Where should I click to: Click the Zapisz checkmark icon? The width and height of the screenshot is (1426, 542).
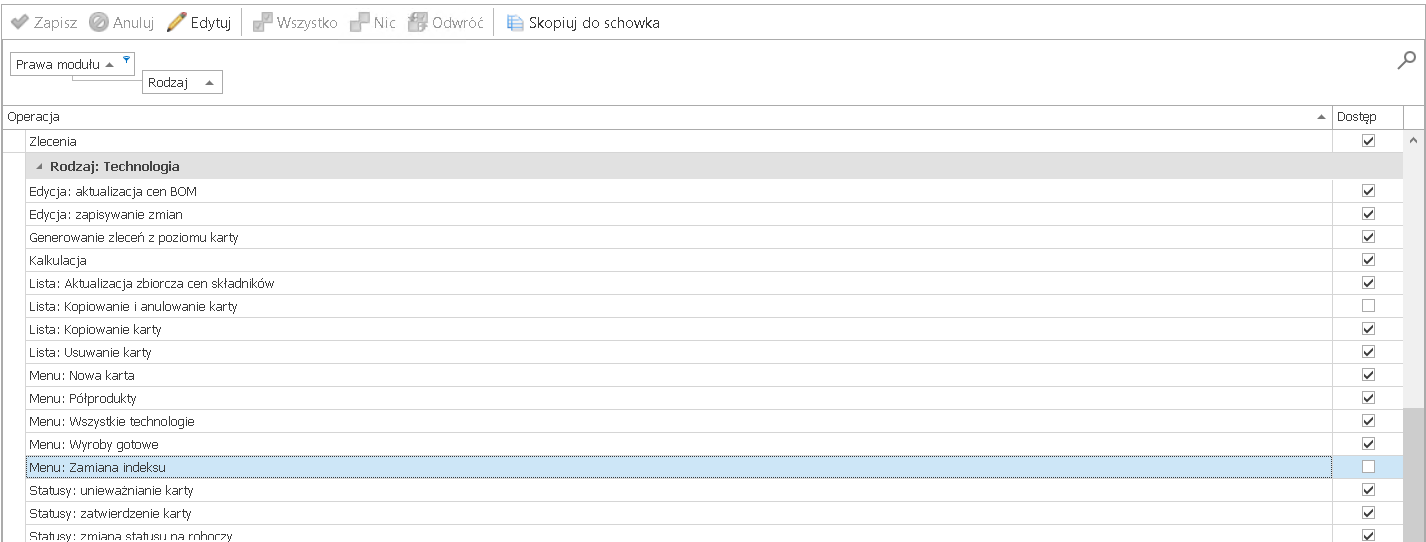20,22
